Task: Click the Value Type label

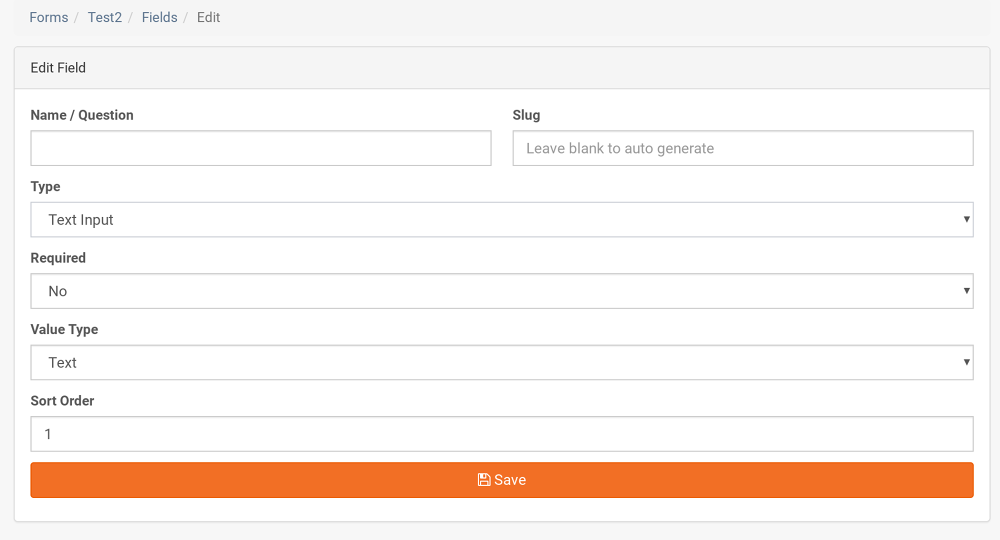Action: click(x=64, y=329)
